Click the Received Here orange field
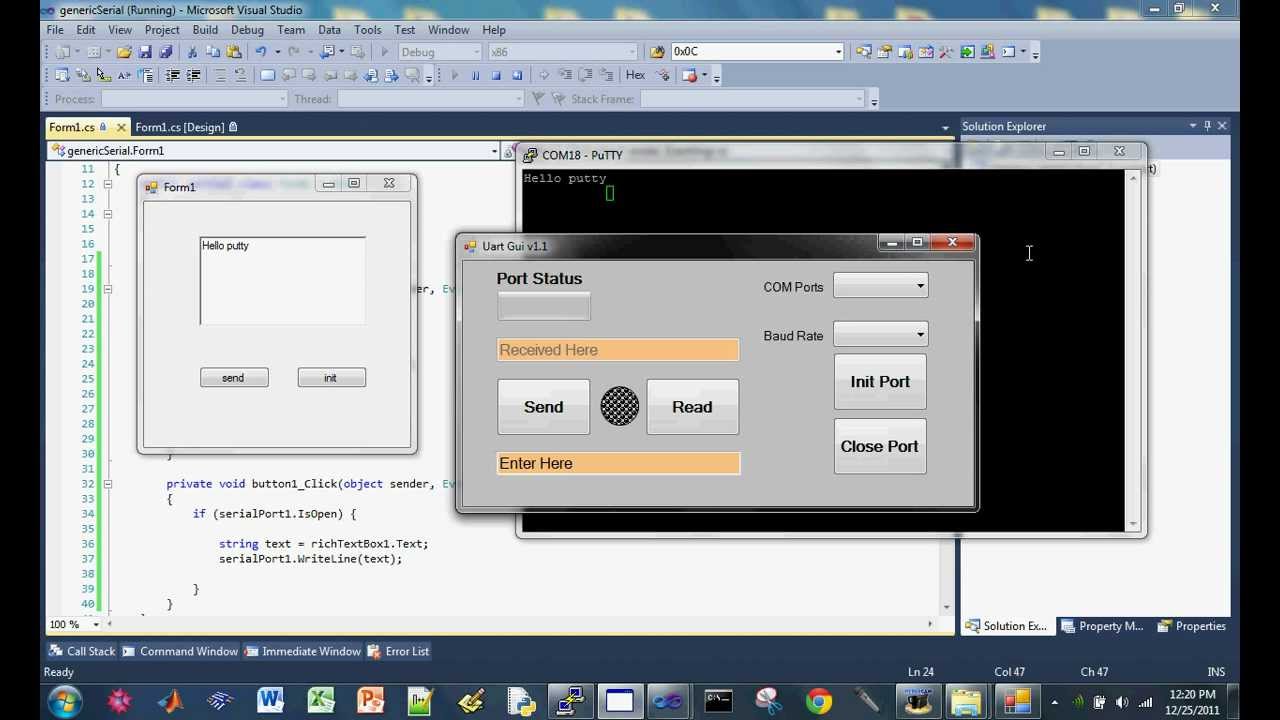This screenshot has height=720, width=1280. (x=618, y=350)
